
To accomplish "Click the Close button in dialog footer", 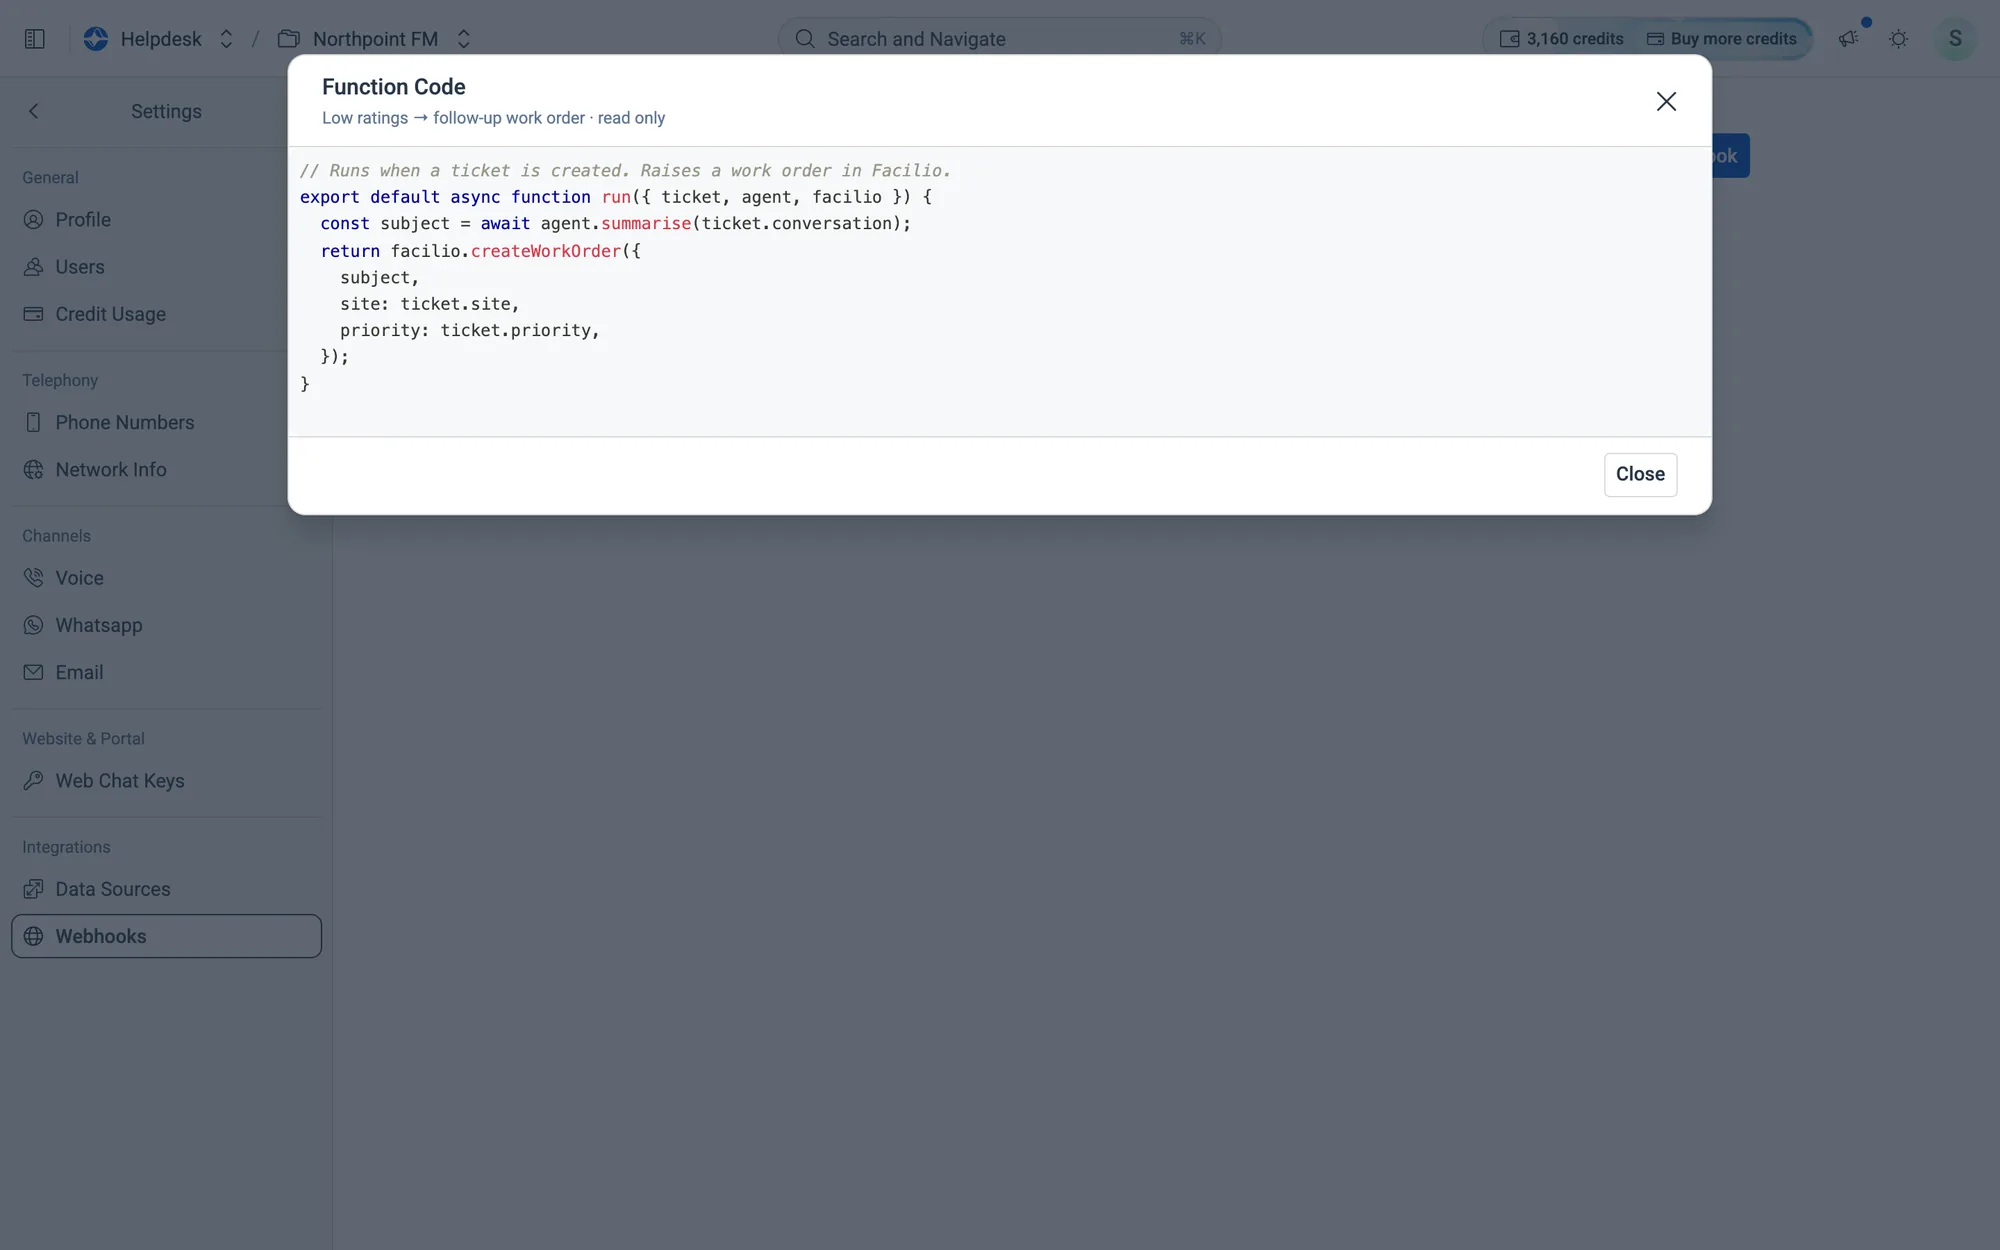I will coord(1640,474).
